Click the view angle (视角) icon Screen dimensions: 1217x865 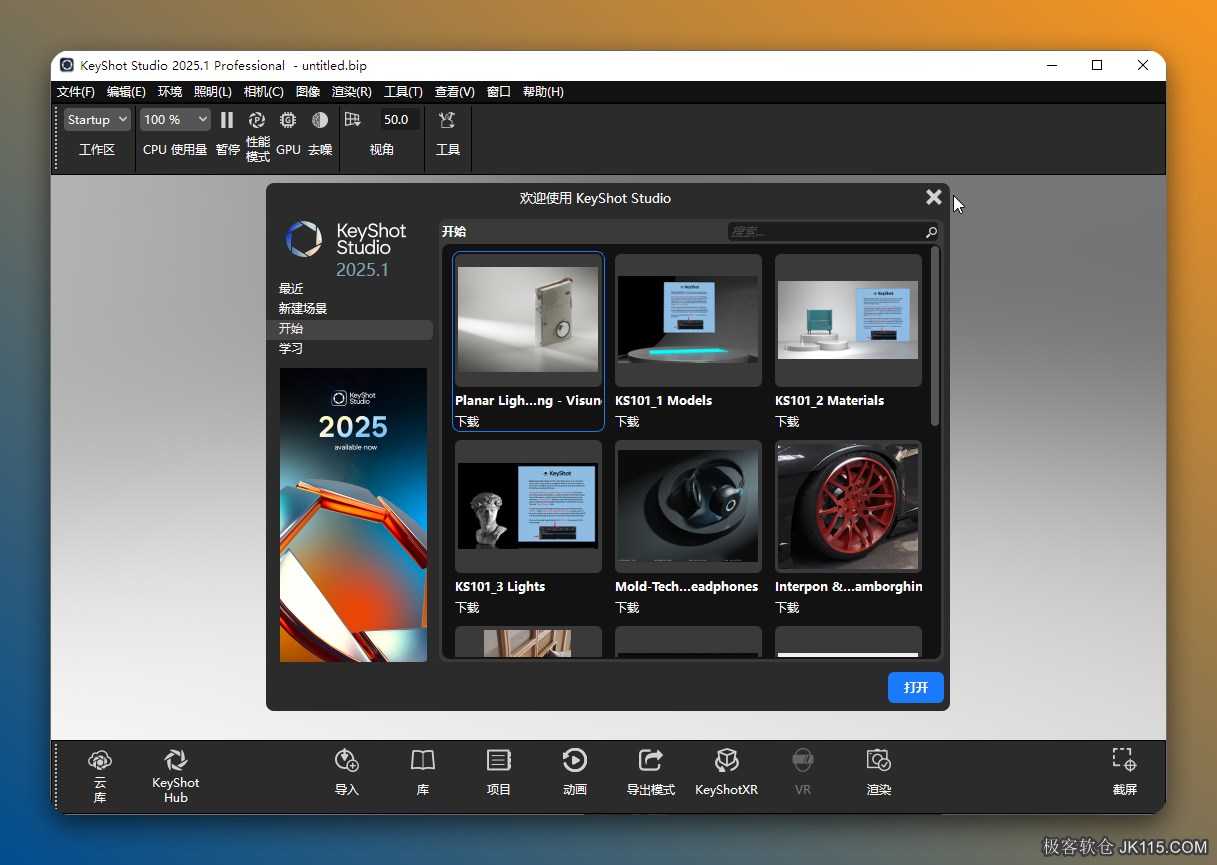(353, 120)
